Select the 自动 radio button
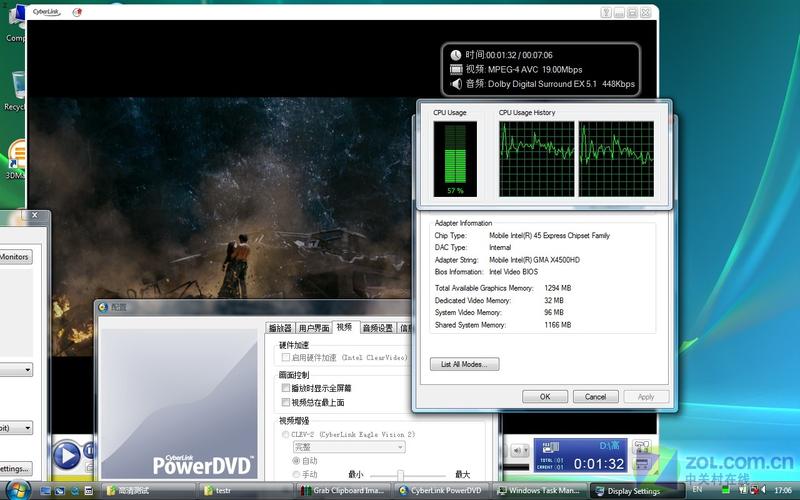This screenshot has height=500, width=800. [296, 461]
